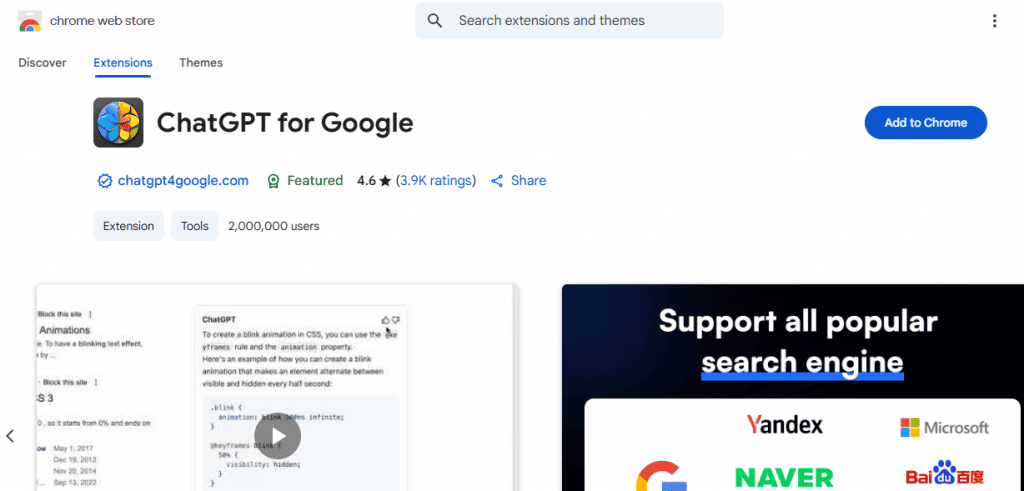Click the Chrome Web Store rainbow logo
This screenshot has width=1024, height=491.
click(30, 22)
